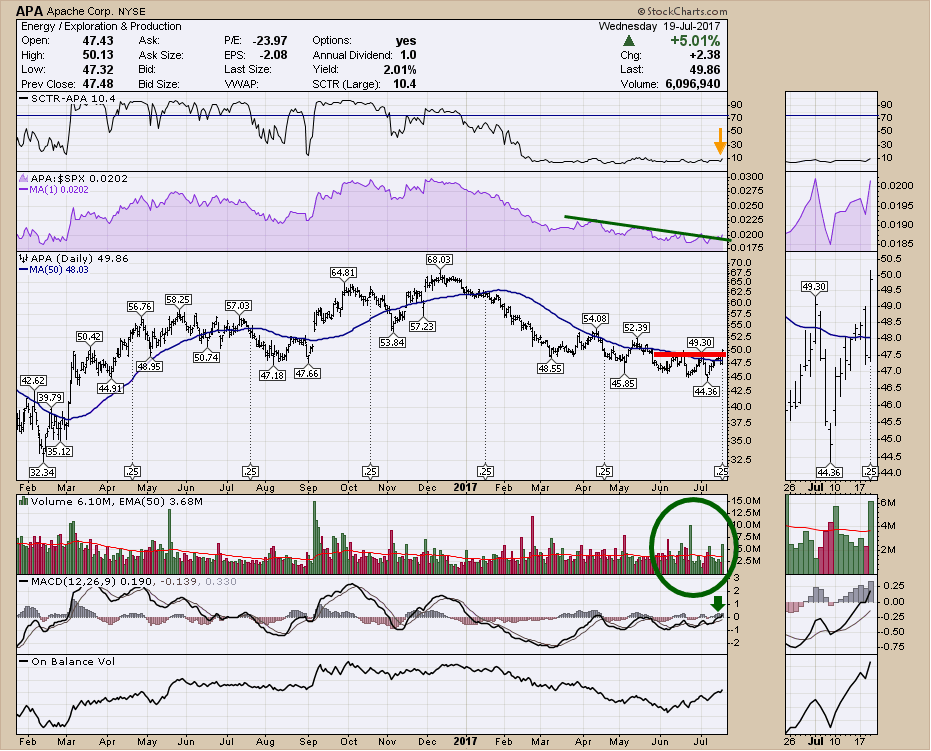Click the zoomed On Balance Vol thumbnail panel
Image resolution: width=931 pixels, height=751 pixels.
point(831,695)
